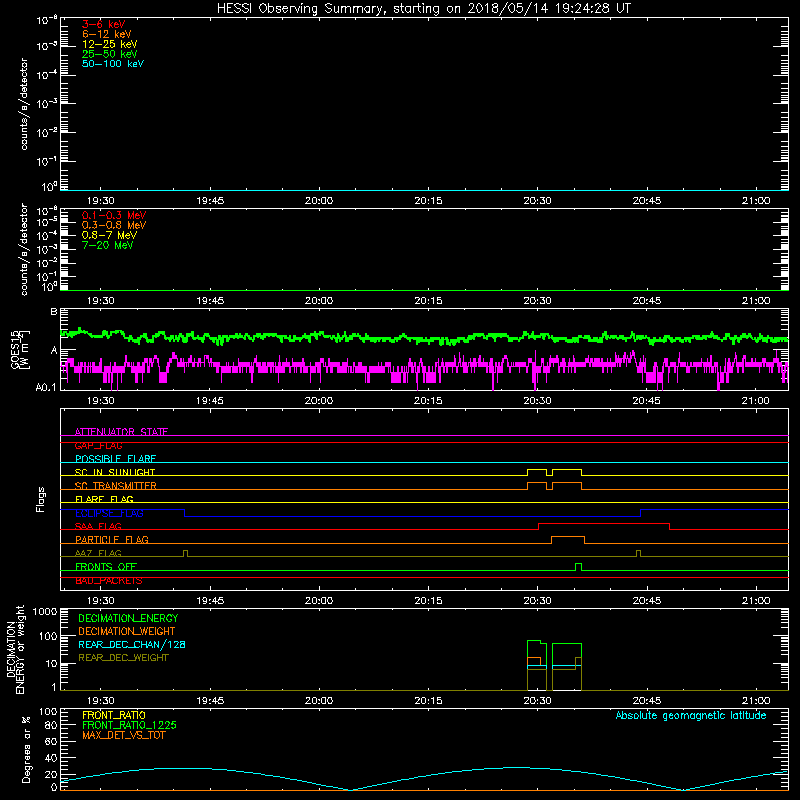Click the 19:30 tick label under flags plot
This screenshot has height=800, width=800.
click(x=101, y=601)
